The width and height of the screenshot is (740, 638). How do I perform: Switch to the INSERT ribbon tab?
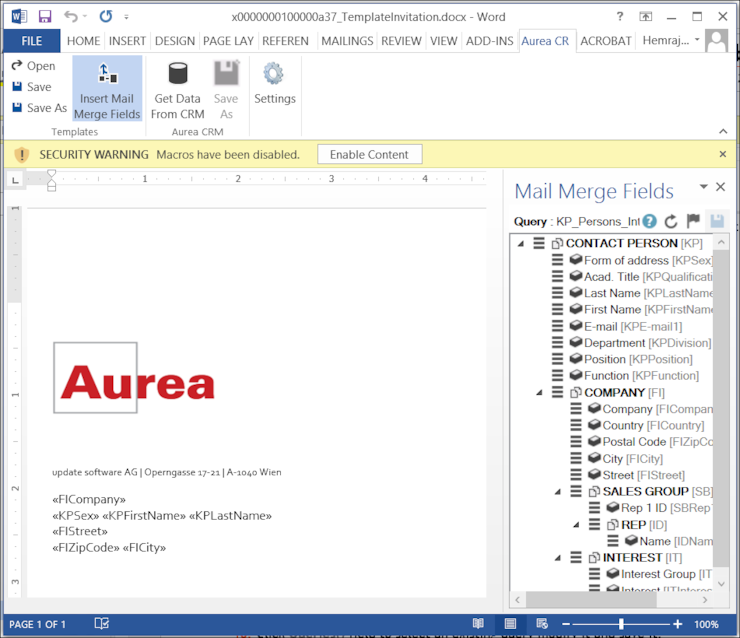[127, 41]
